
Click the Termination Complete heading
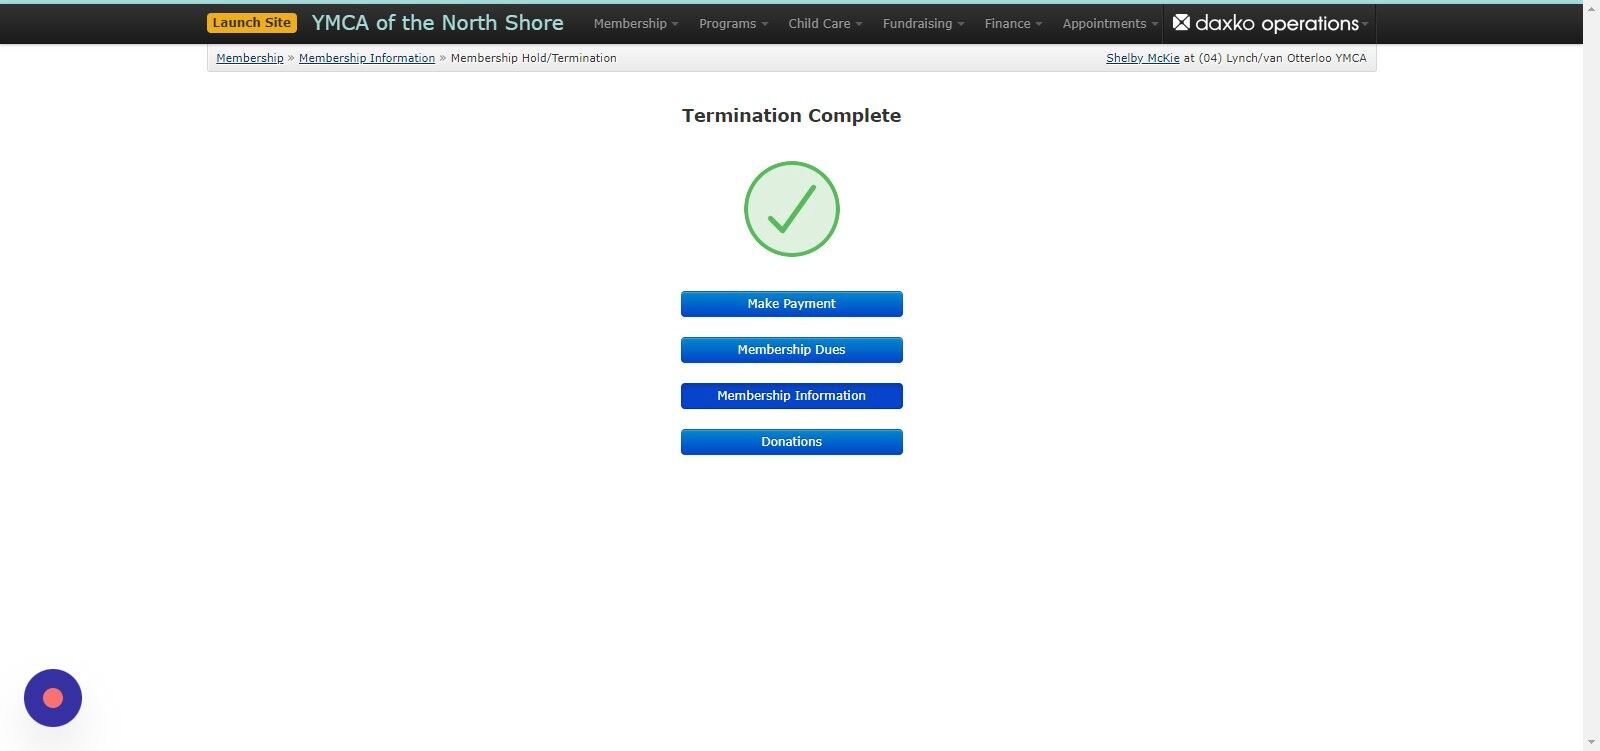[x=792, y=116]
